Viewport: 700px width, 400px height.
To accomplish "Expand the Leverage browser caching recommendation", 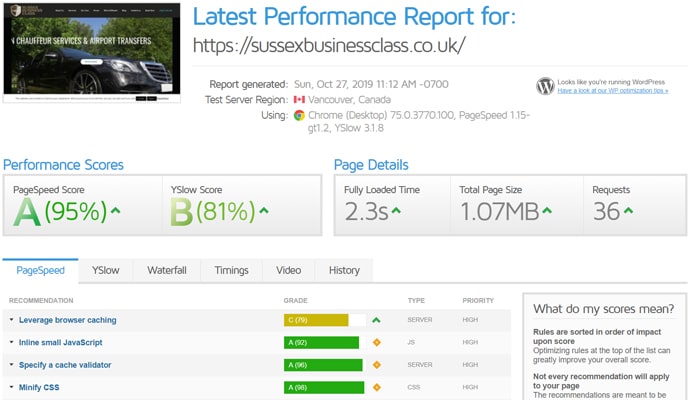I will tap(66, 320).
